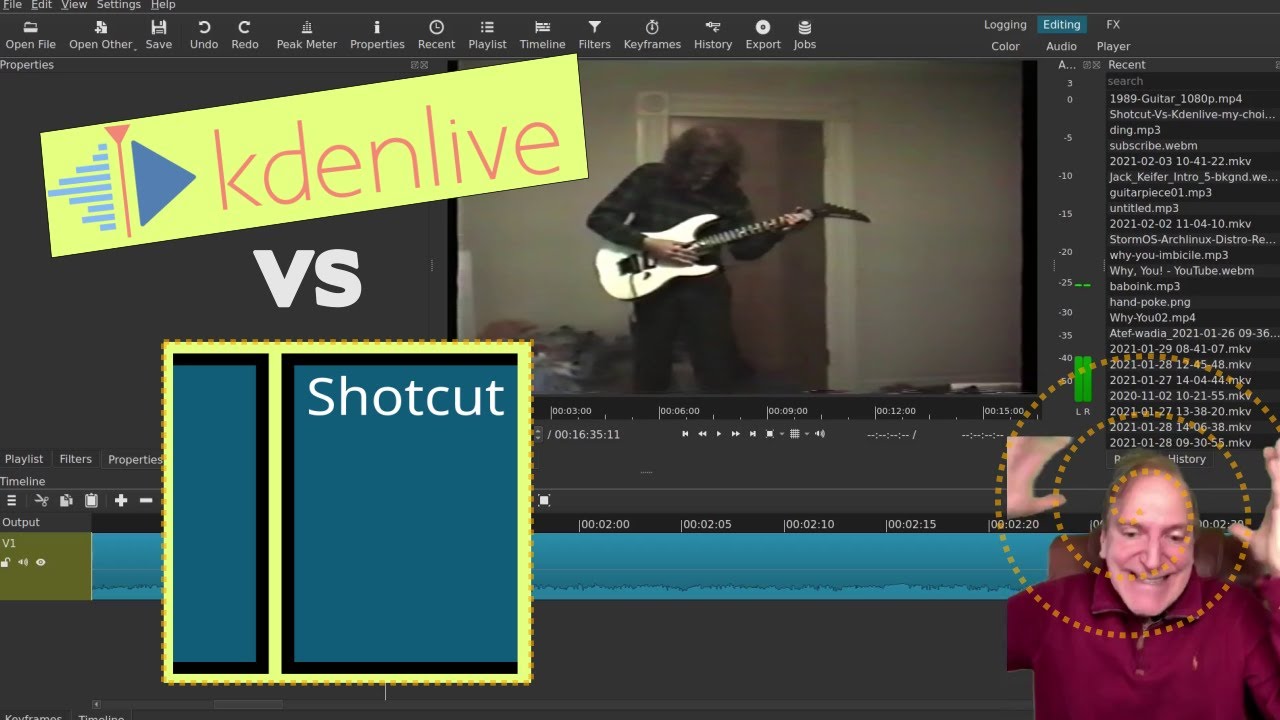Image resolution: width=1280 pixels, height=720 pixels.
Task: Click the Open File toolbar icon
Action: coord(30,34)
